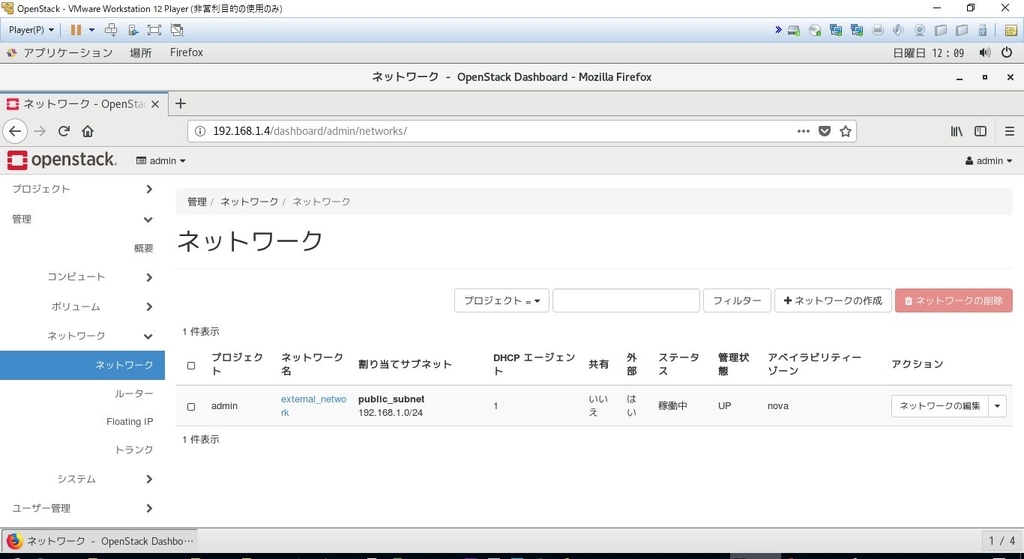This screenshot has width=1024, height=559.
Task: Go to Firefox home page
Action: (88, 131)
